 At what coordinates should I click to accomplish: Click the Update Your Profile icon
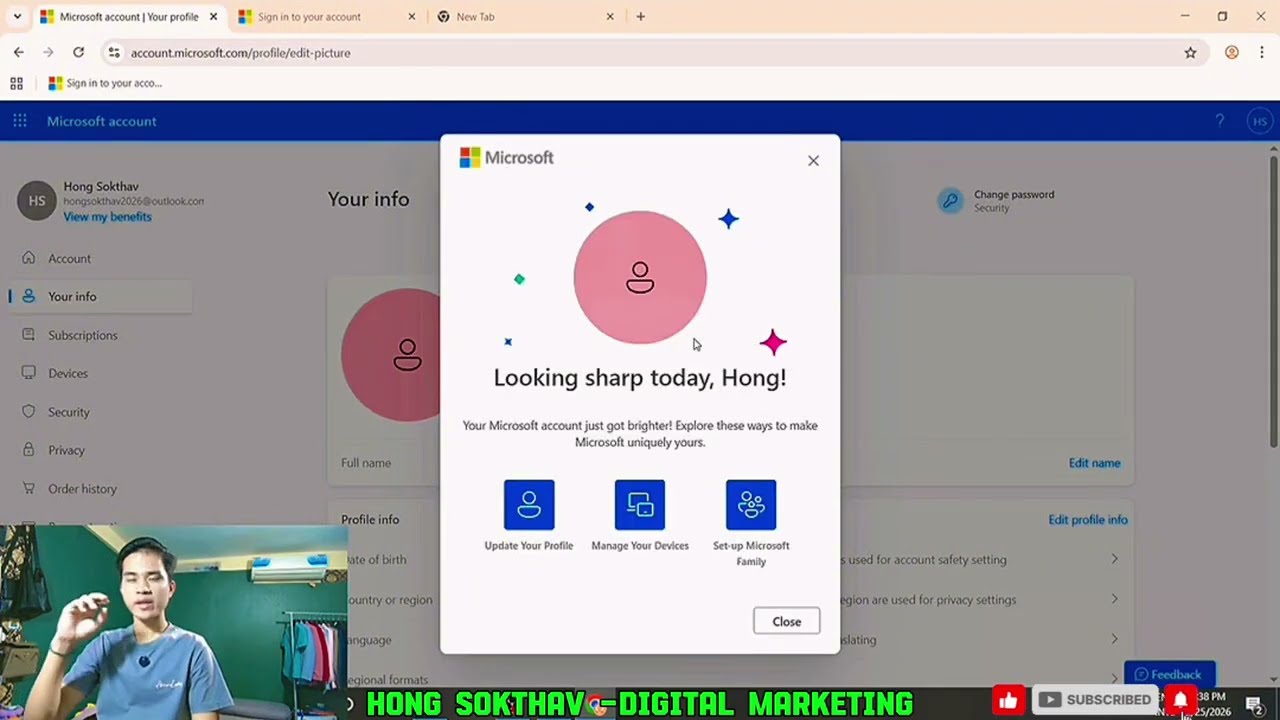[529, 505]
